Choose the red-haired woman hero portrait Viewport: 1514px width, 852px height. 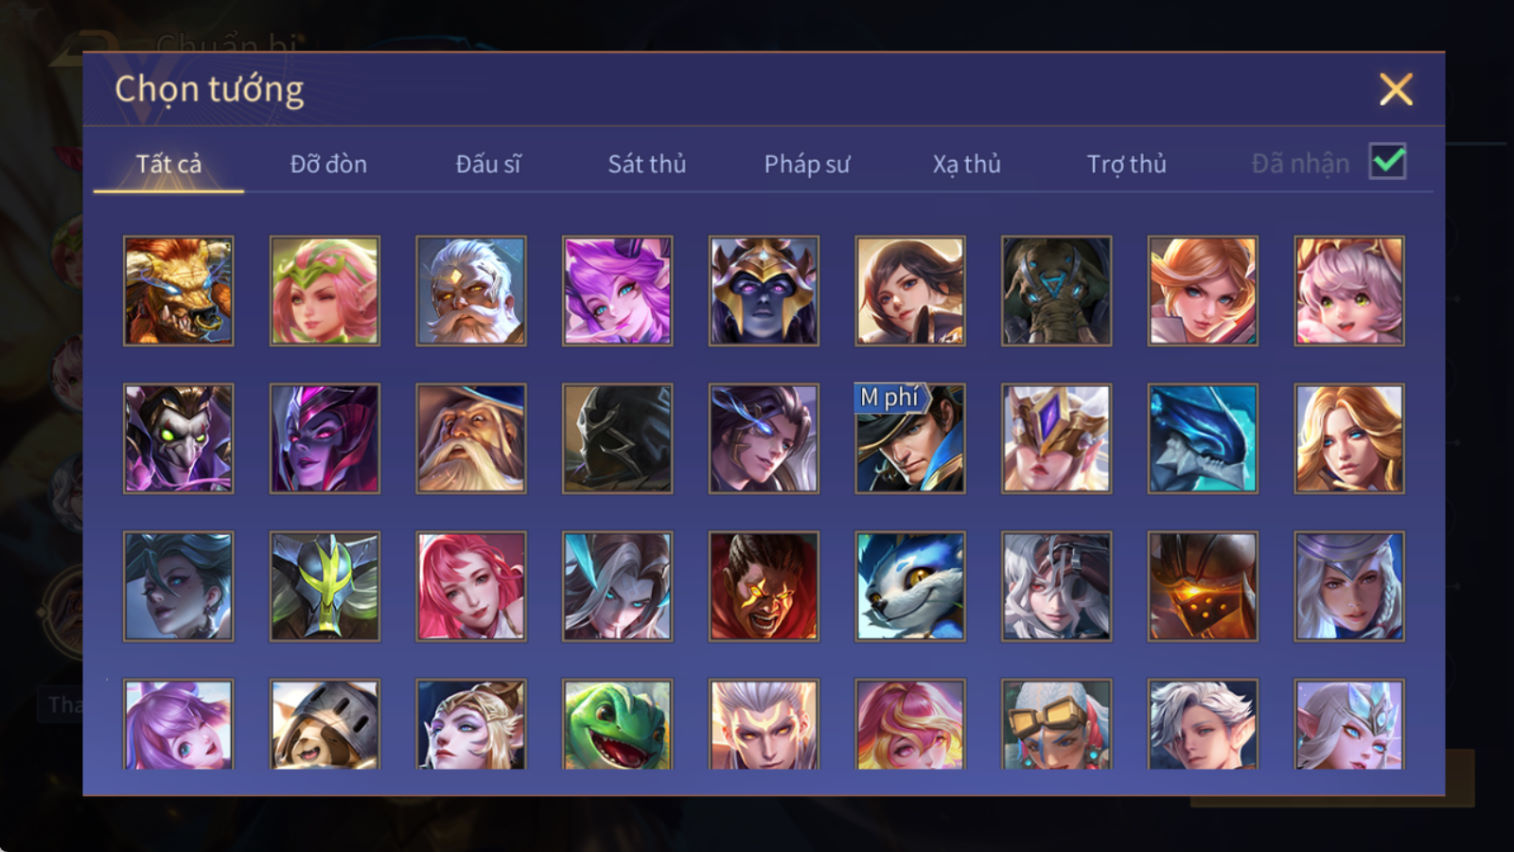pyautogui.click(x=471, y=586)
